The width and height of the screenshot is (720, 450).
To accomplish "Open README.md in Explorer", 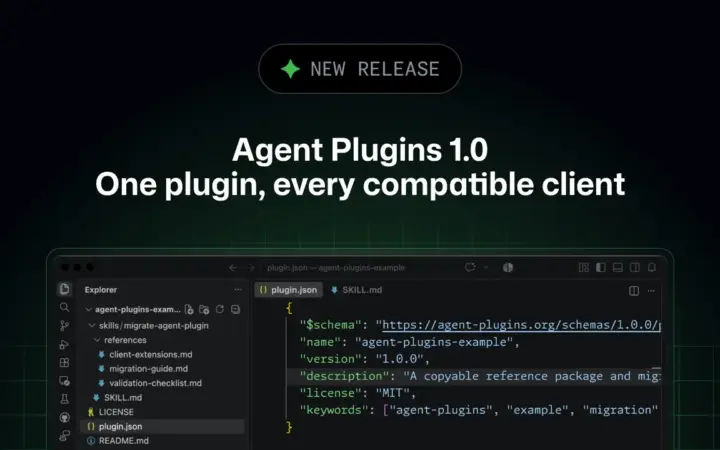I will pos(118,441).
